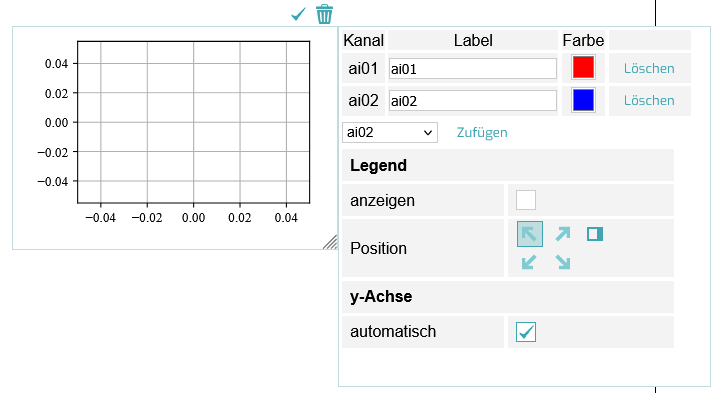Open the ai02 channel dropdown

(x=390, y=133)
